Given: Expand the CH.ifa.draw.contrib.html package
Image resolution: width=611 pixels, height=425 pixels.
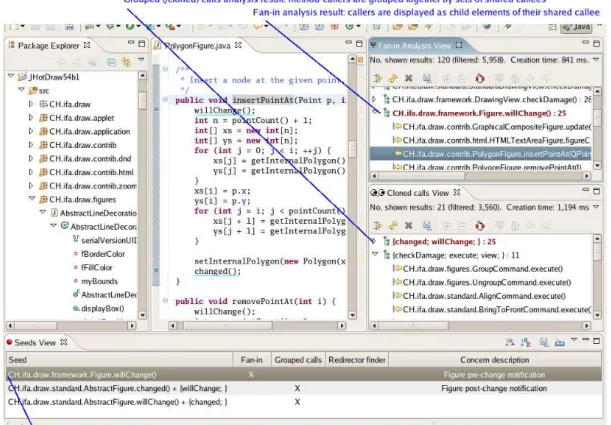Looking at the screenshot, I should pyautogui.click(x=31, y=172).
